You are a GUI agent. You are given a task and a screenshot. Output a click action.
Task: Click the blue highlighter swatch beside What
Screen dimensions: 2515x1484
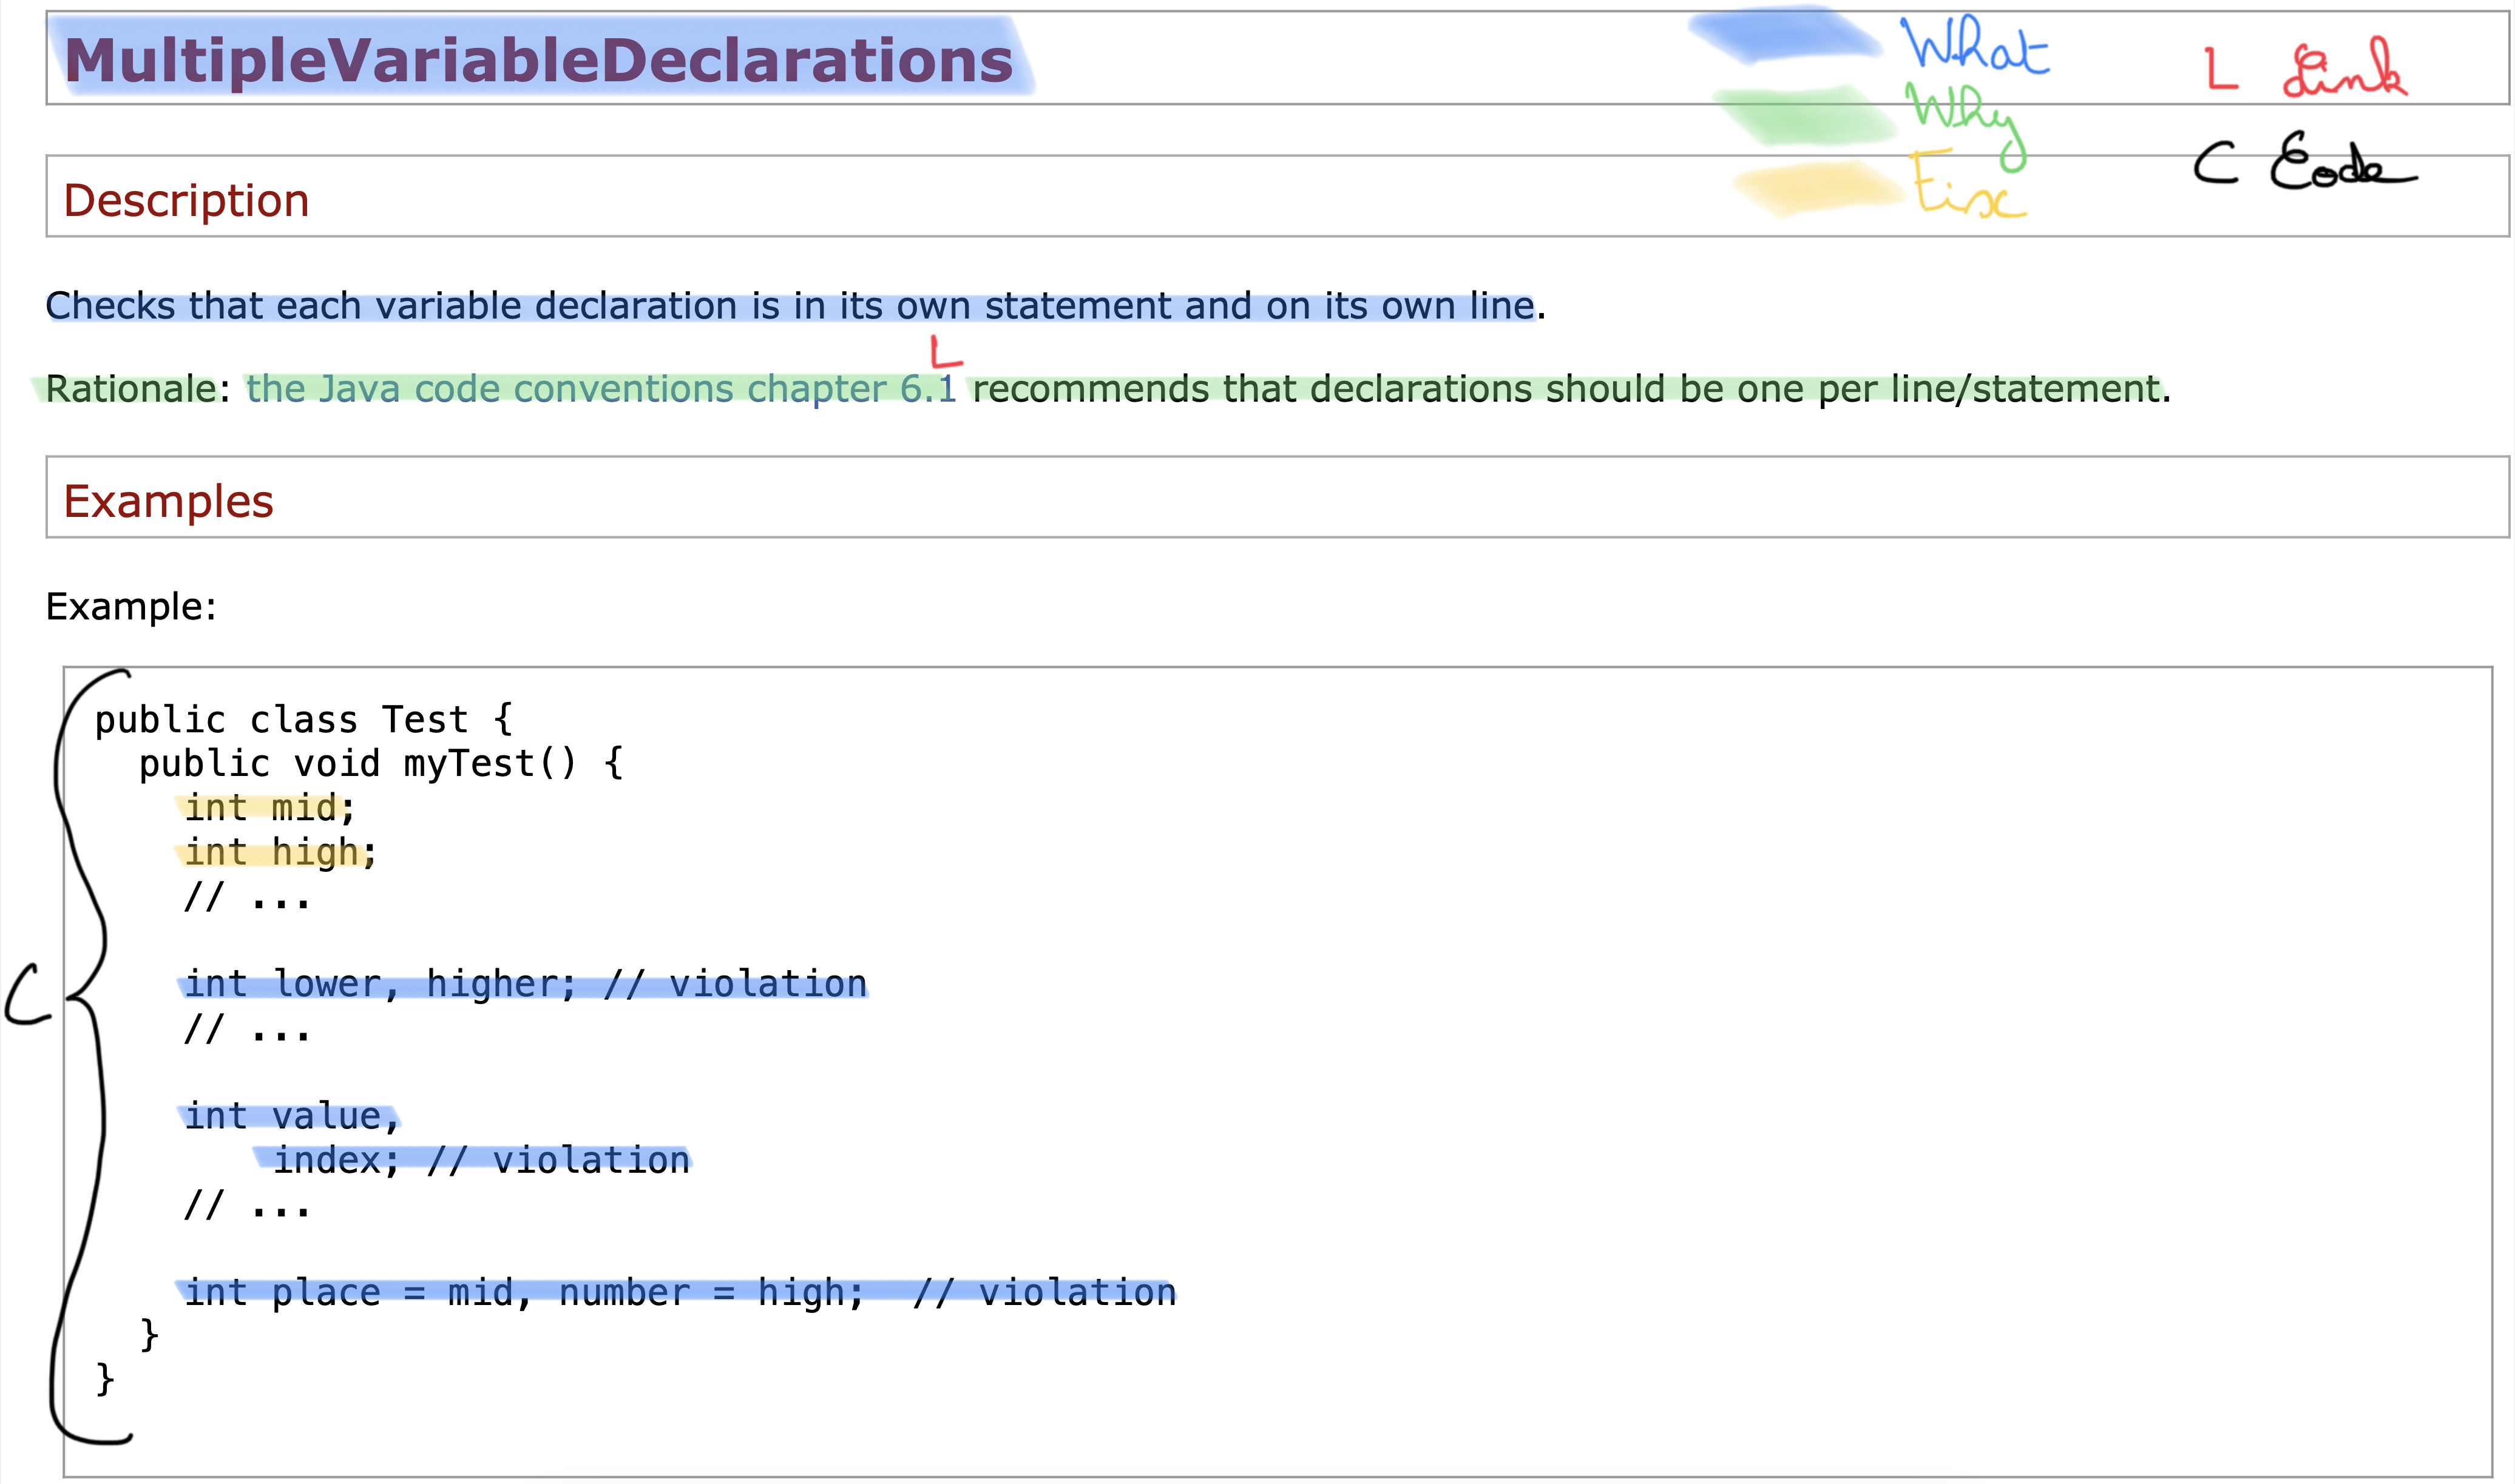coord(1785,35)
